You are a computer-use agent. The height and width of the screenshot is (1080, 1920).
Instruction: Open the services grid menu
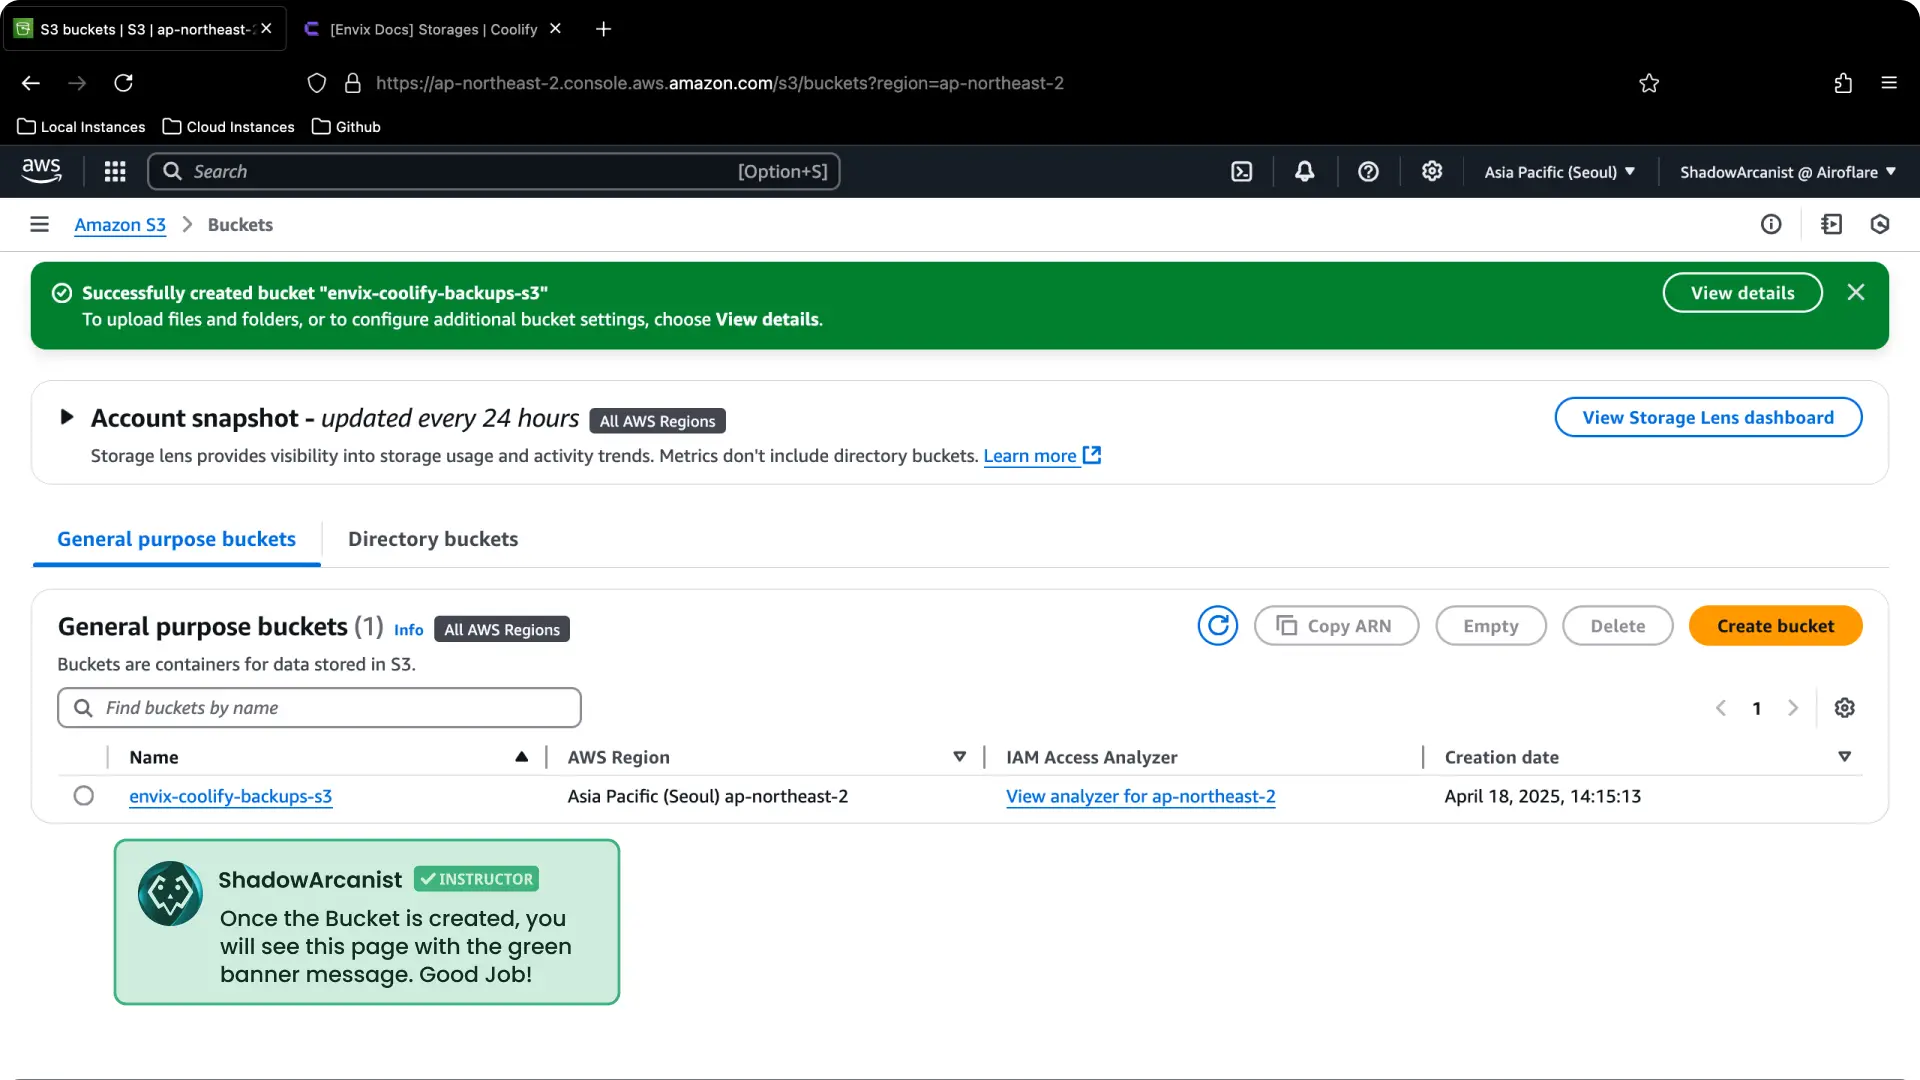(x=114, y=171)
